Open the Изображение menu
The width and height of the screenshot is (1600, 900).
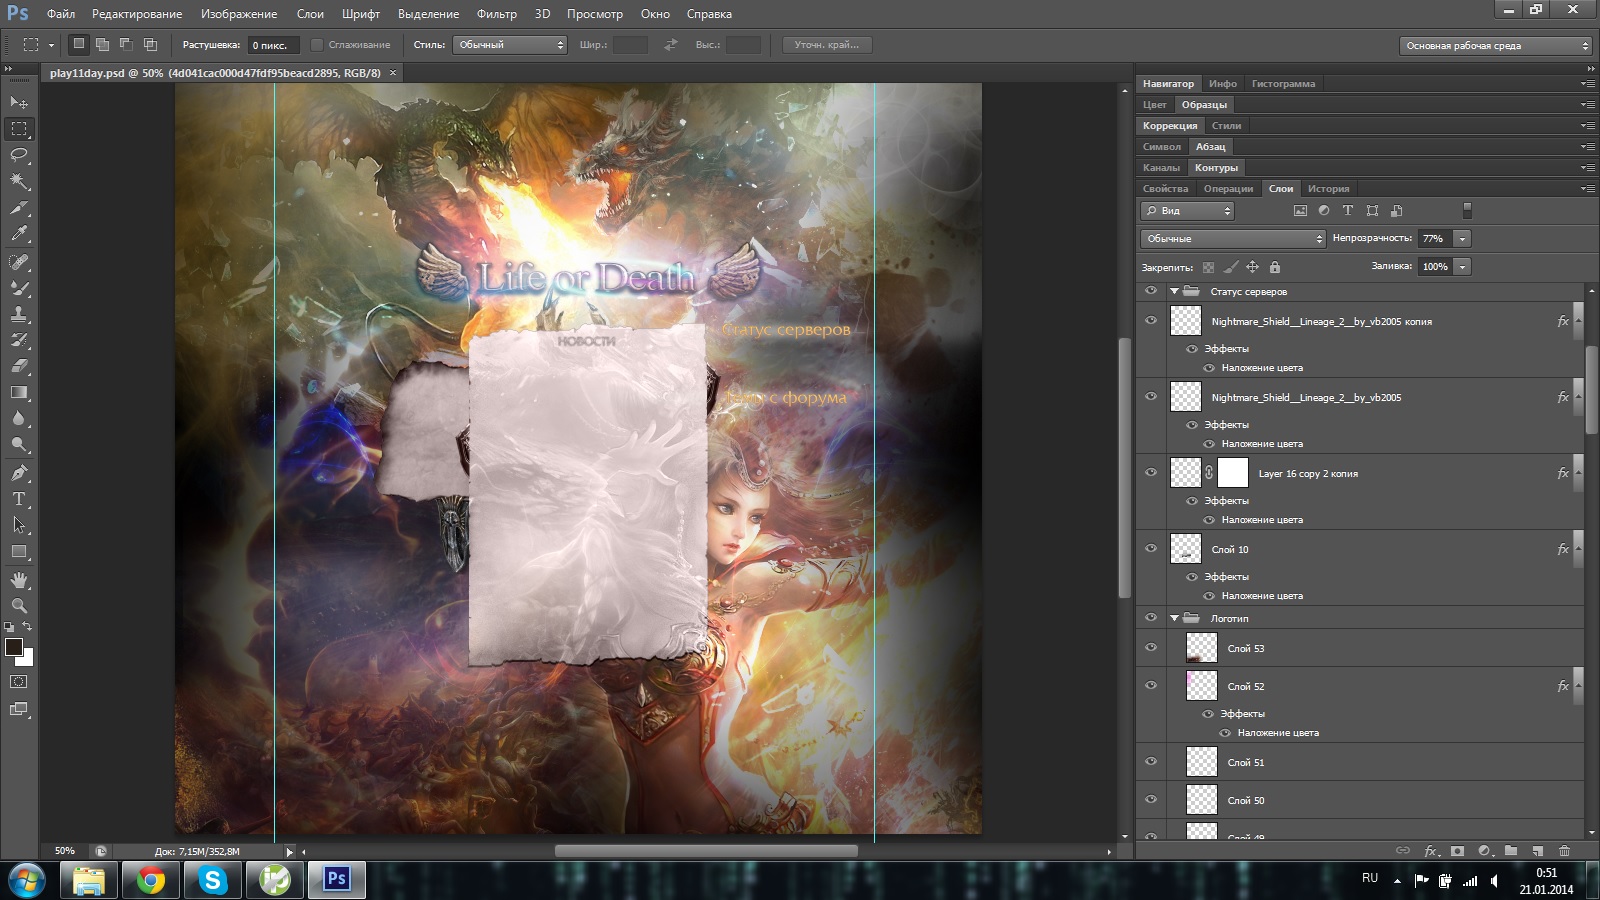click(x=239, y=14)
